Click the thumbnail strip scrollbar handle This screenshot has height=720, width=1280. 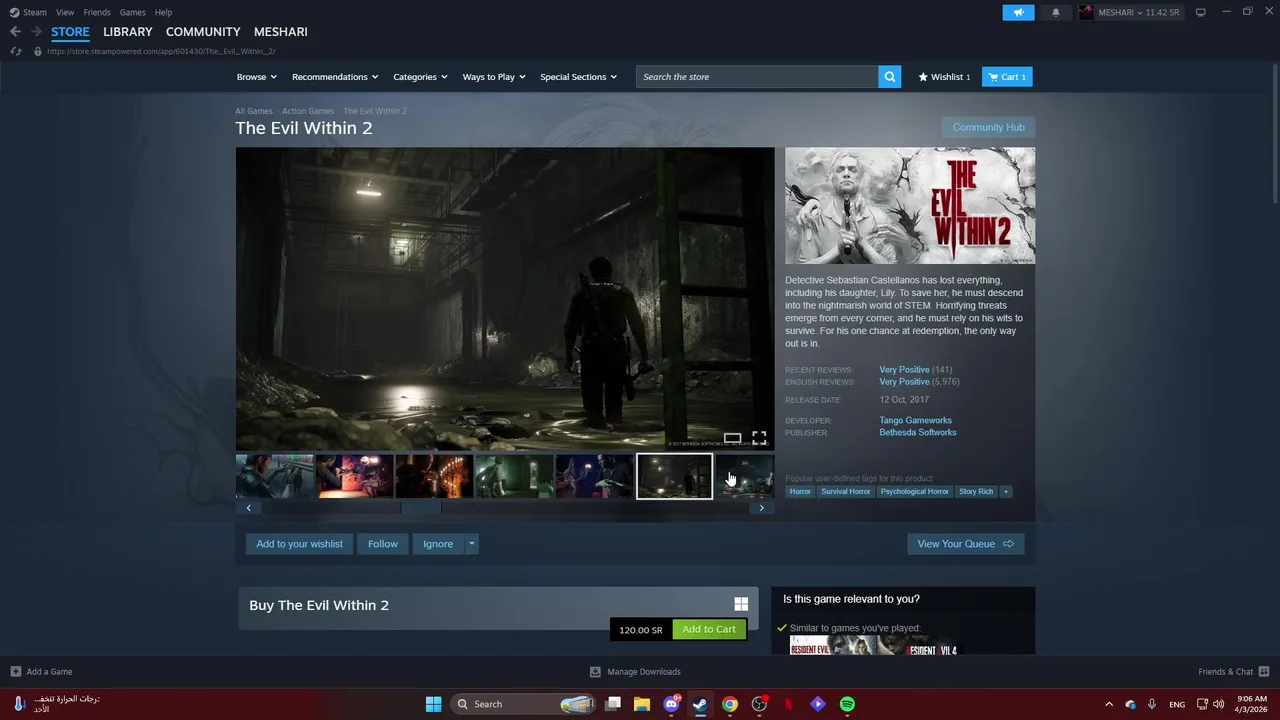421,508
